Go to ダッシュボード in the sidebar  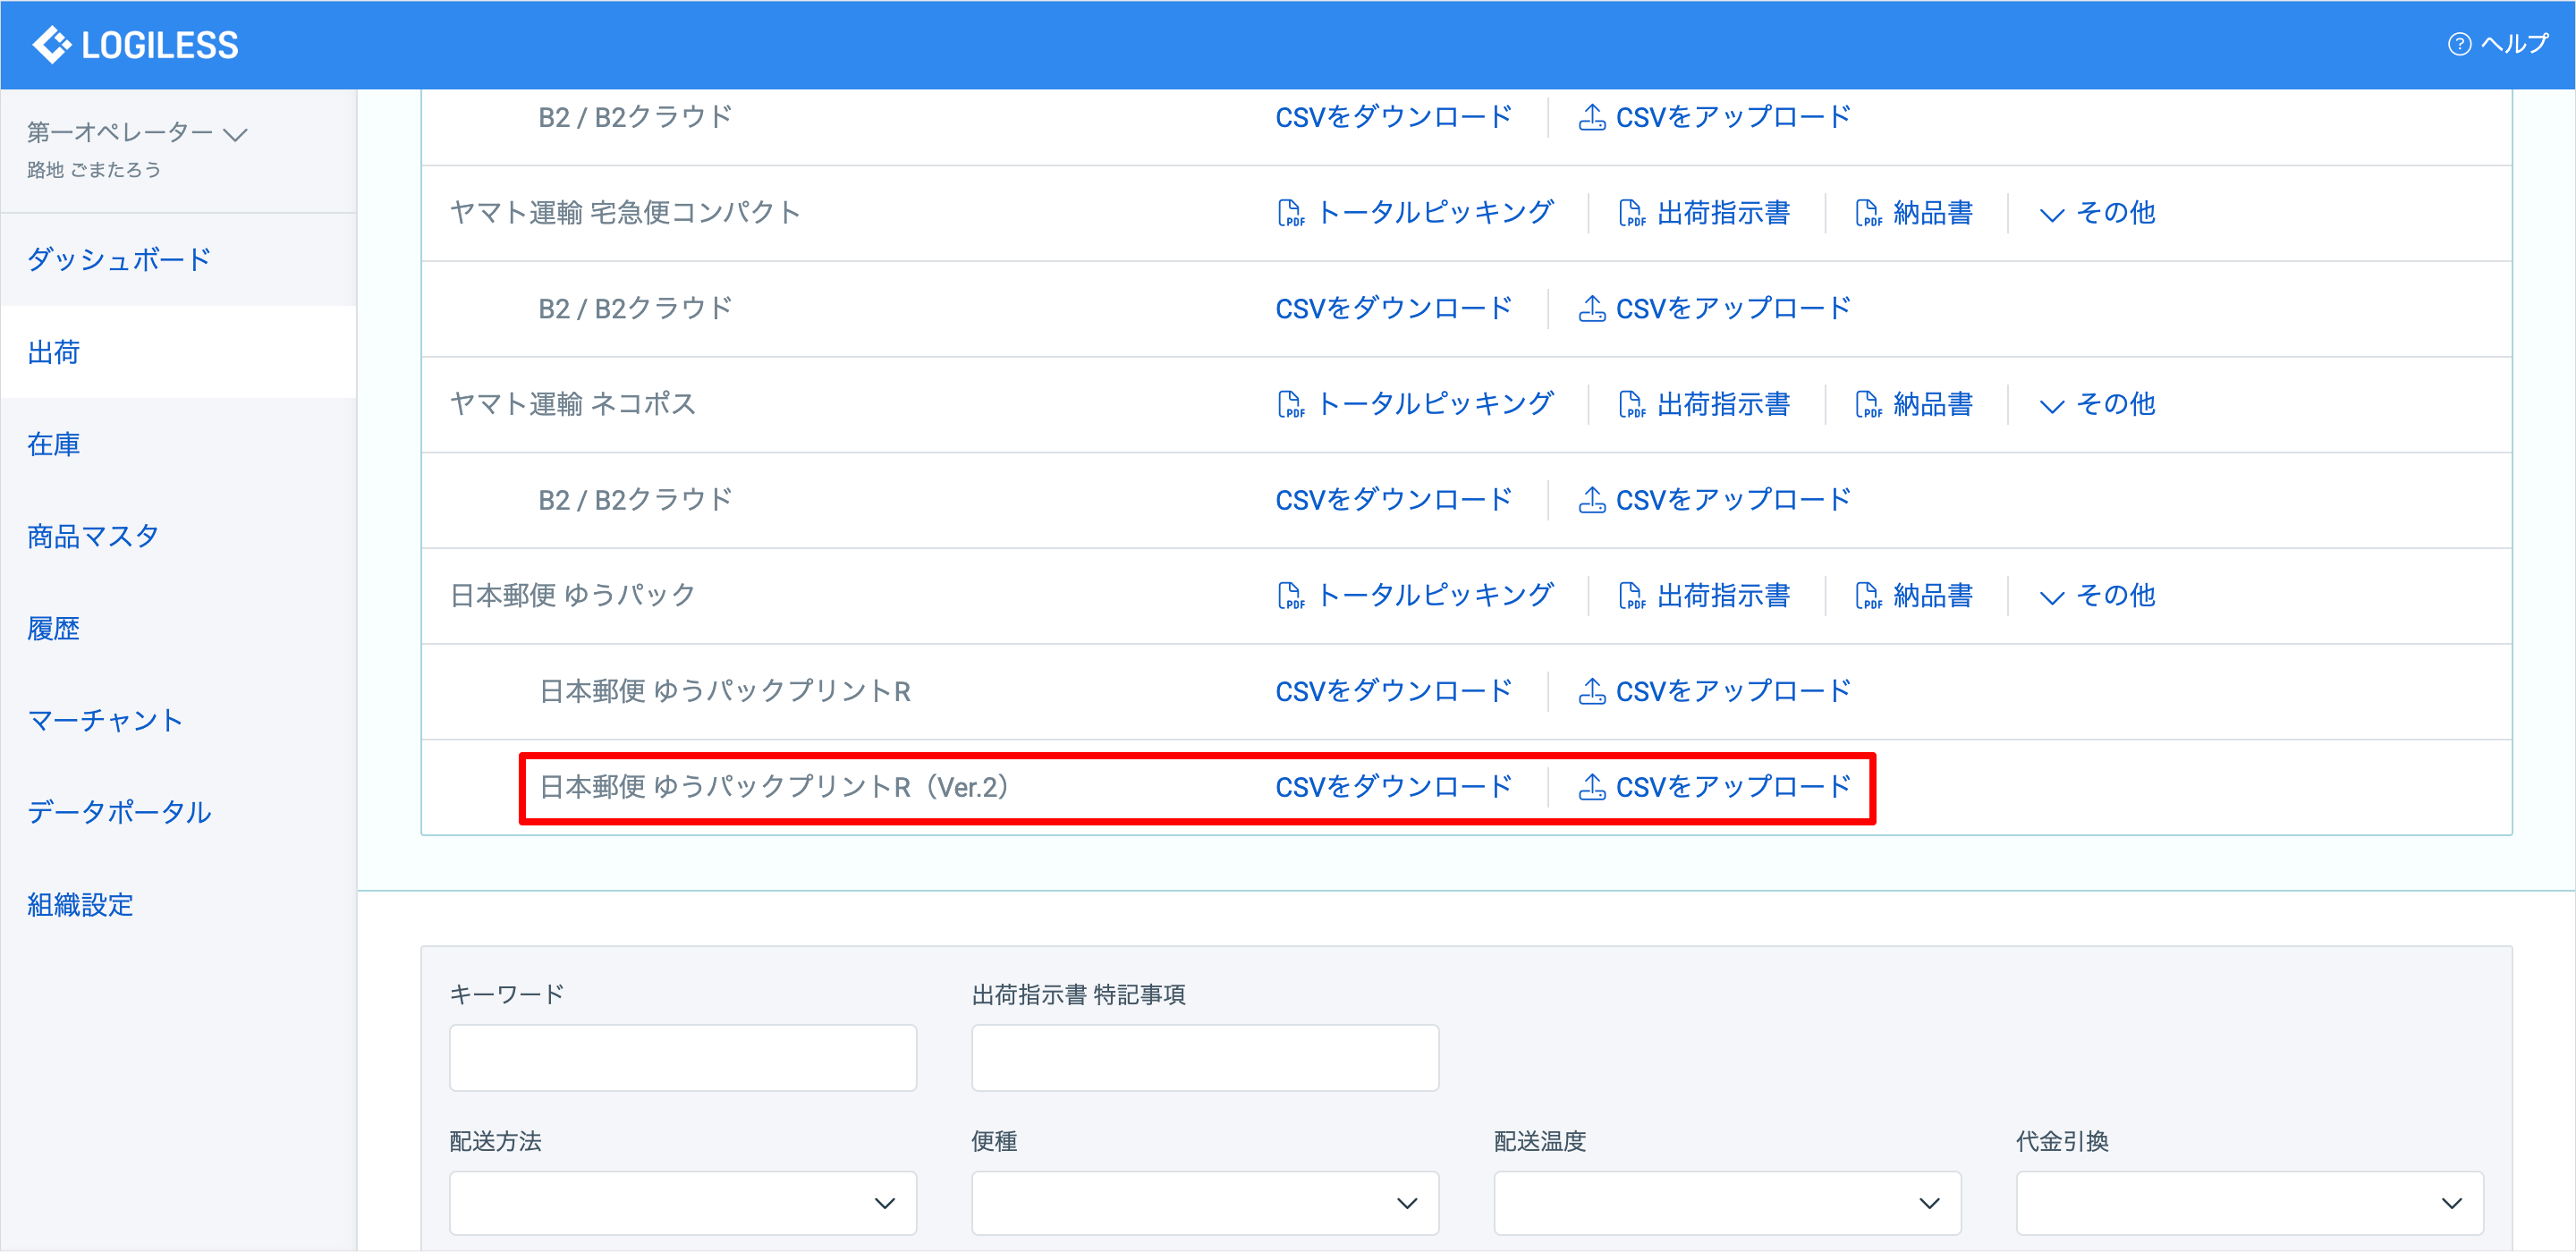pyautogui.click(x=119, y=260)
